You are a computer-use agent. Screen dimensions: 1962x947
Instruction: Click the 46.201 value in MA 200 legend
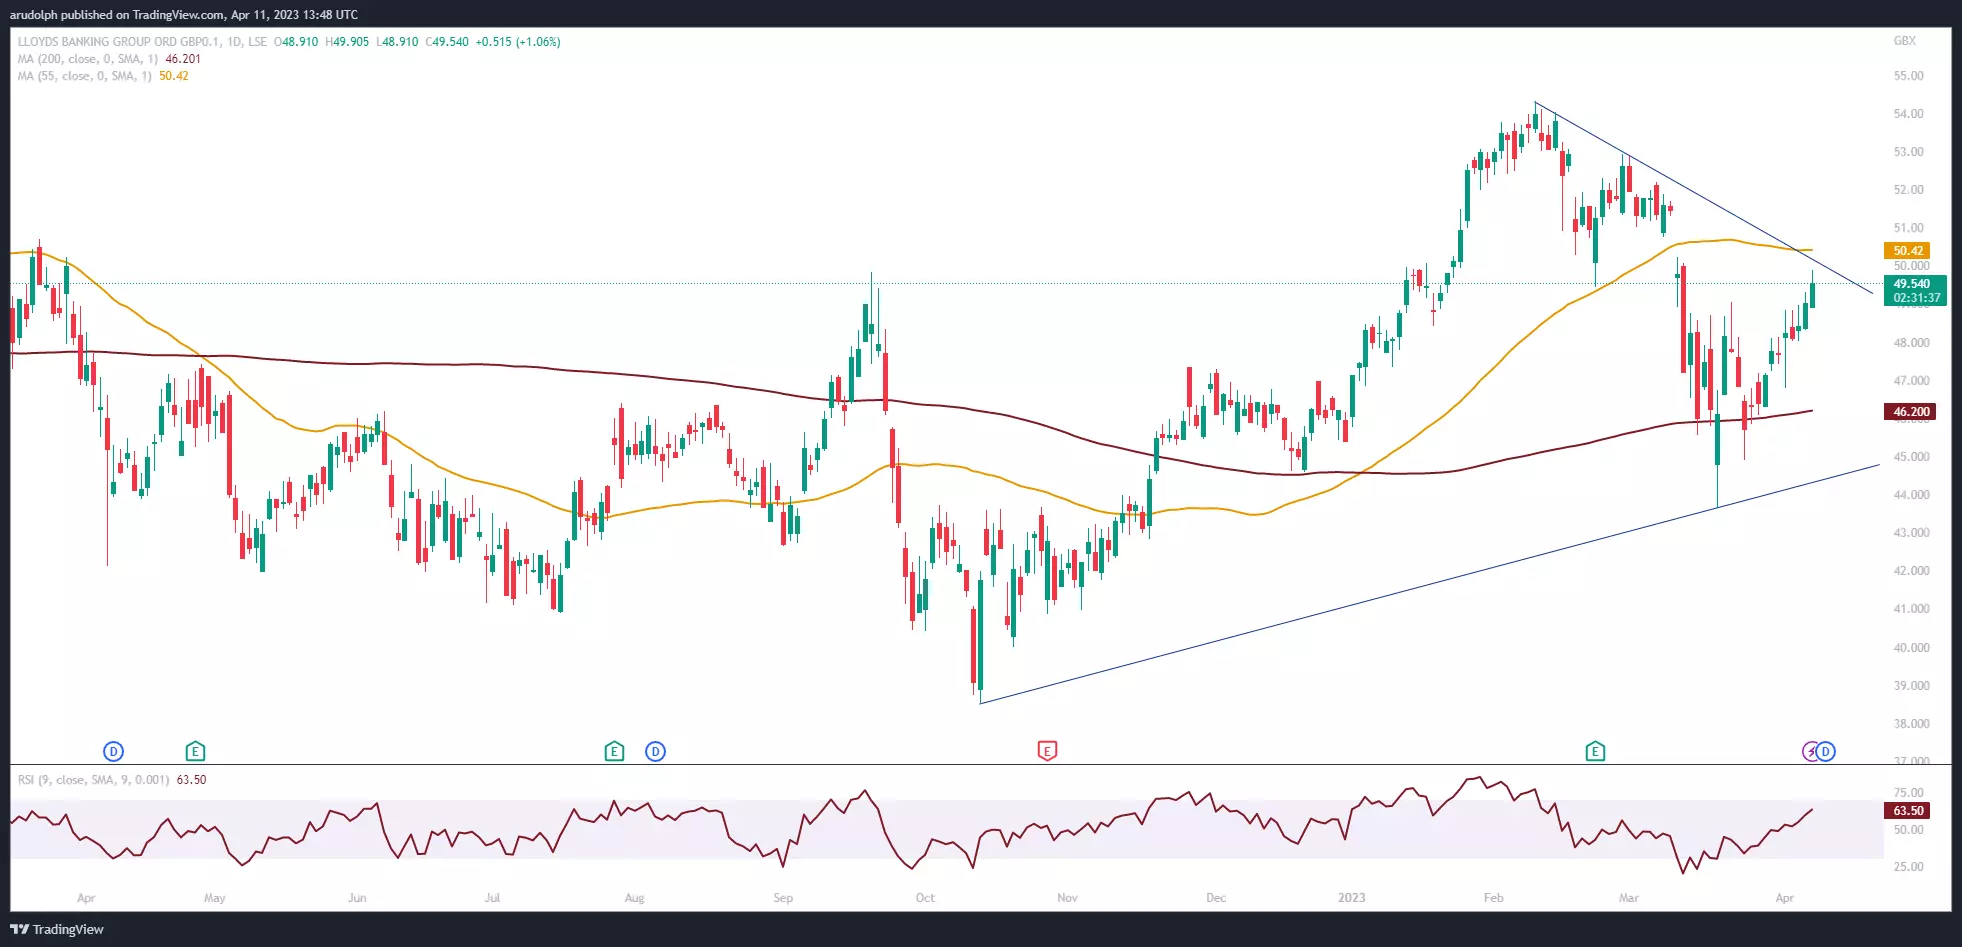tap(183, 59)
